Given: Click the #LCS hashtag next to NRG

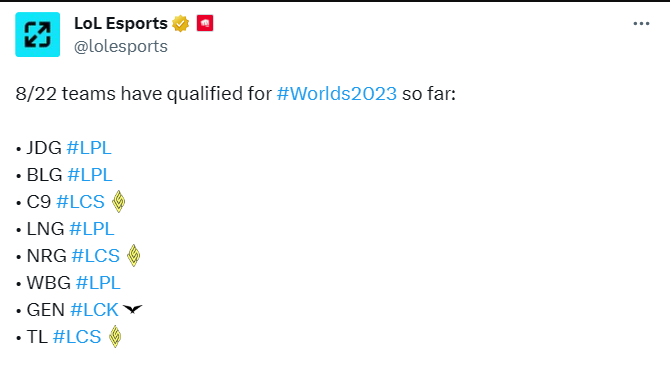Looking at the screenshot, I should coord(96,256).
